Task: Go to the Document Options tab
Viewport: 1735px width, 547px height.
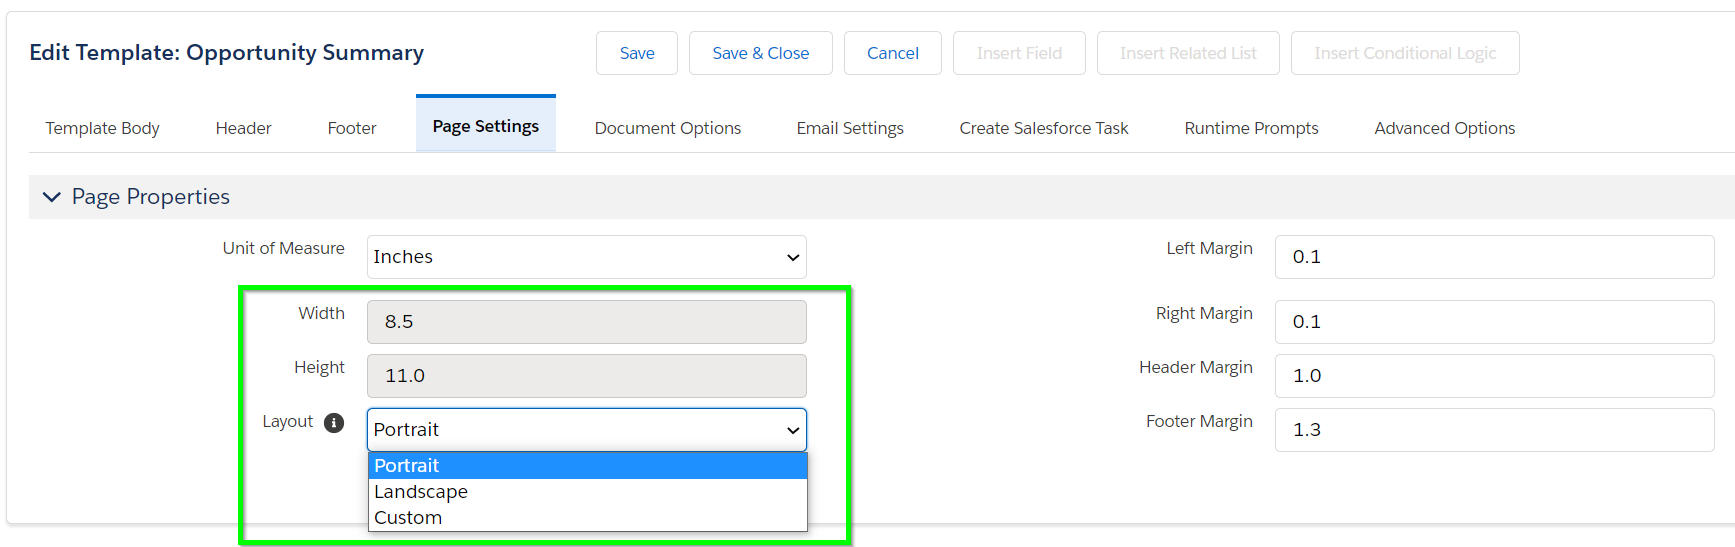Action: (x=668, y=128)
